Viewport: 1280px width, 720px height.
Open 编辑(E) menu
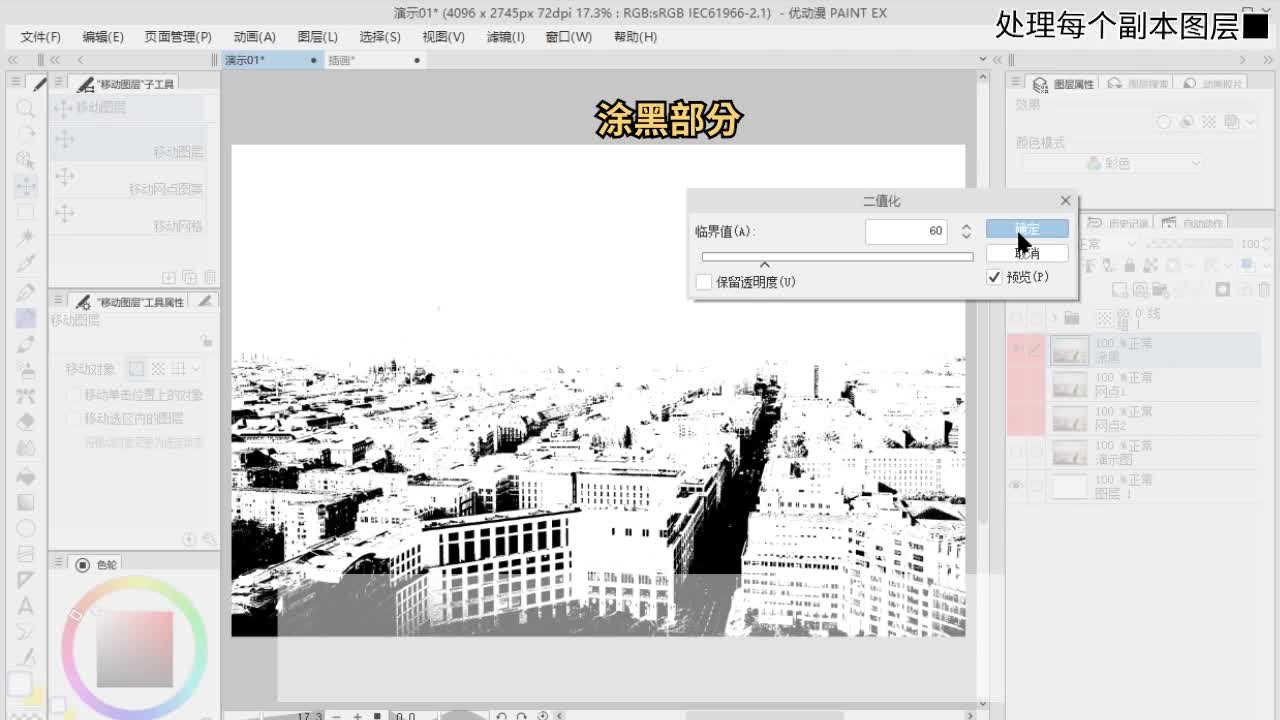(103, 37)
